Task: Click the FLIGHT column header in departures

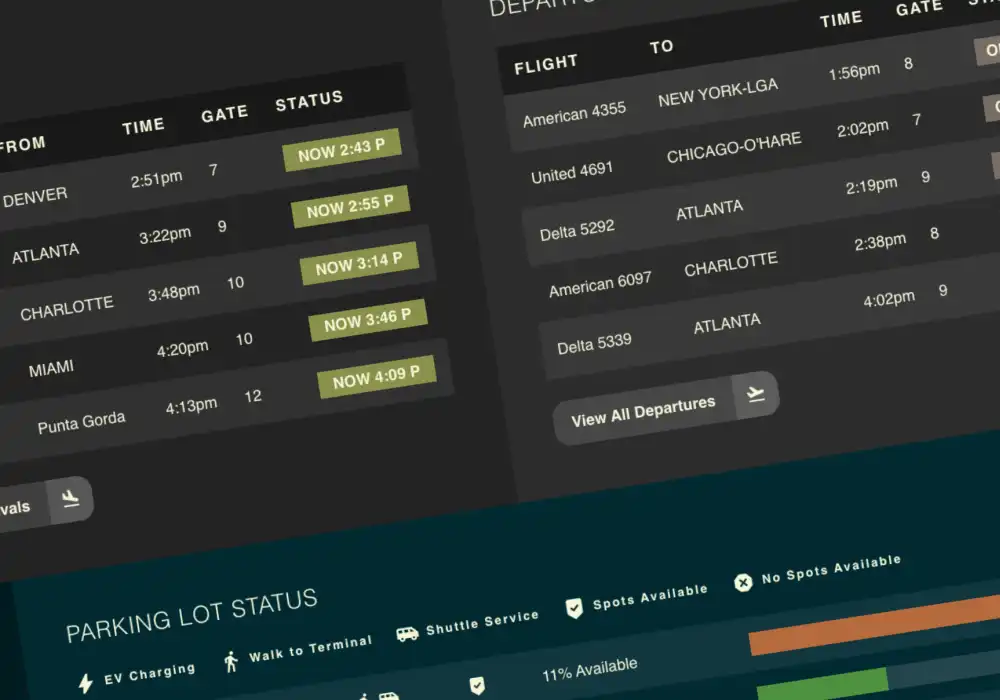Action: (546, 65)
